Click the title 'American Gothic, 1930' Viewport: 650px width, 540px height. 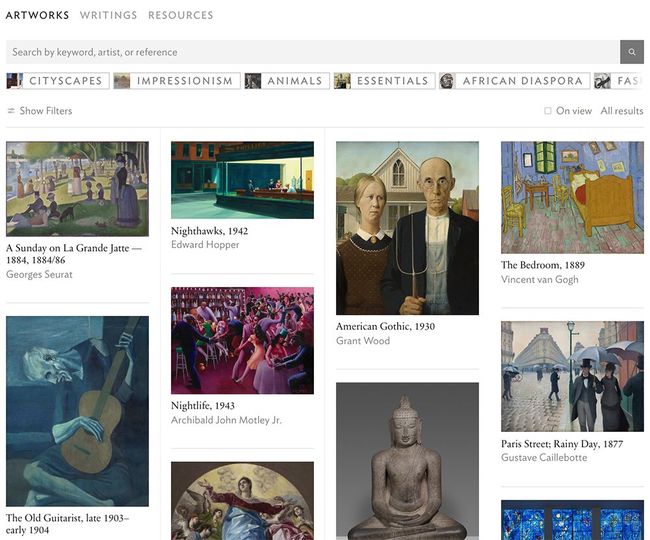point(386,327)
